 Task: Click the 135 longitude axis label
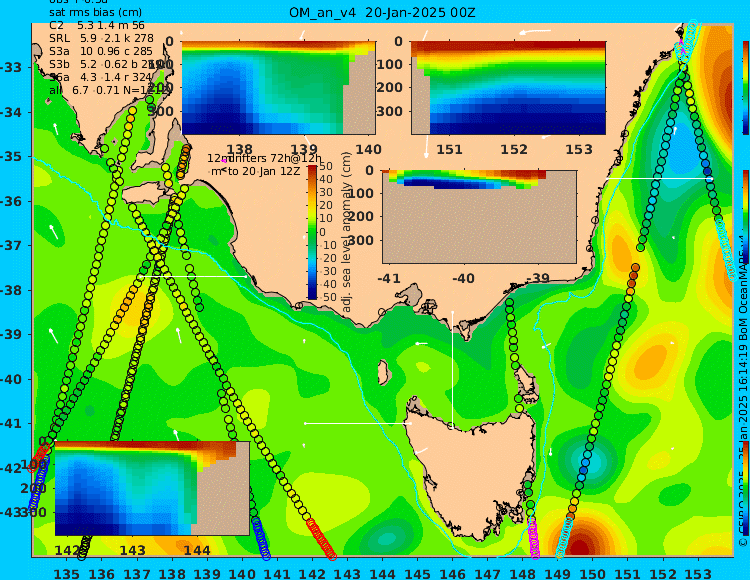[x=66, y=573]
